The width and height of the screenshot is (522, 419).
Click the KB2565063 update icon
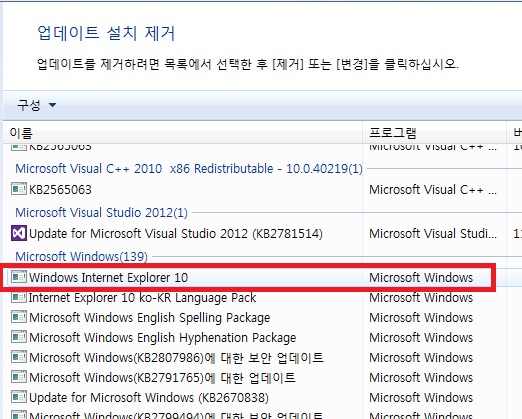[x=18, y=189]
